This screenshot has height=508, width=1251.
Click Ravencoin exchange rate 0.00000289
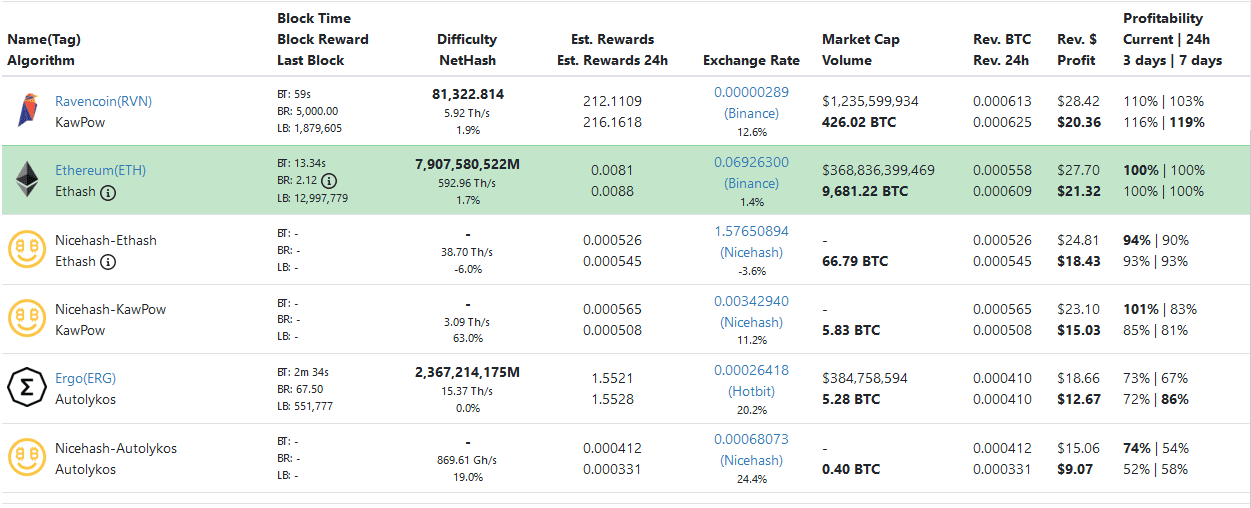click(x=751, y=92)
